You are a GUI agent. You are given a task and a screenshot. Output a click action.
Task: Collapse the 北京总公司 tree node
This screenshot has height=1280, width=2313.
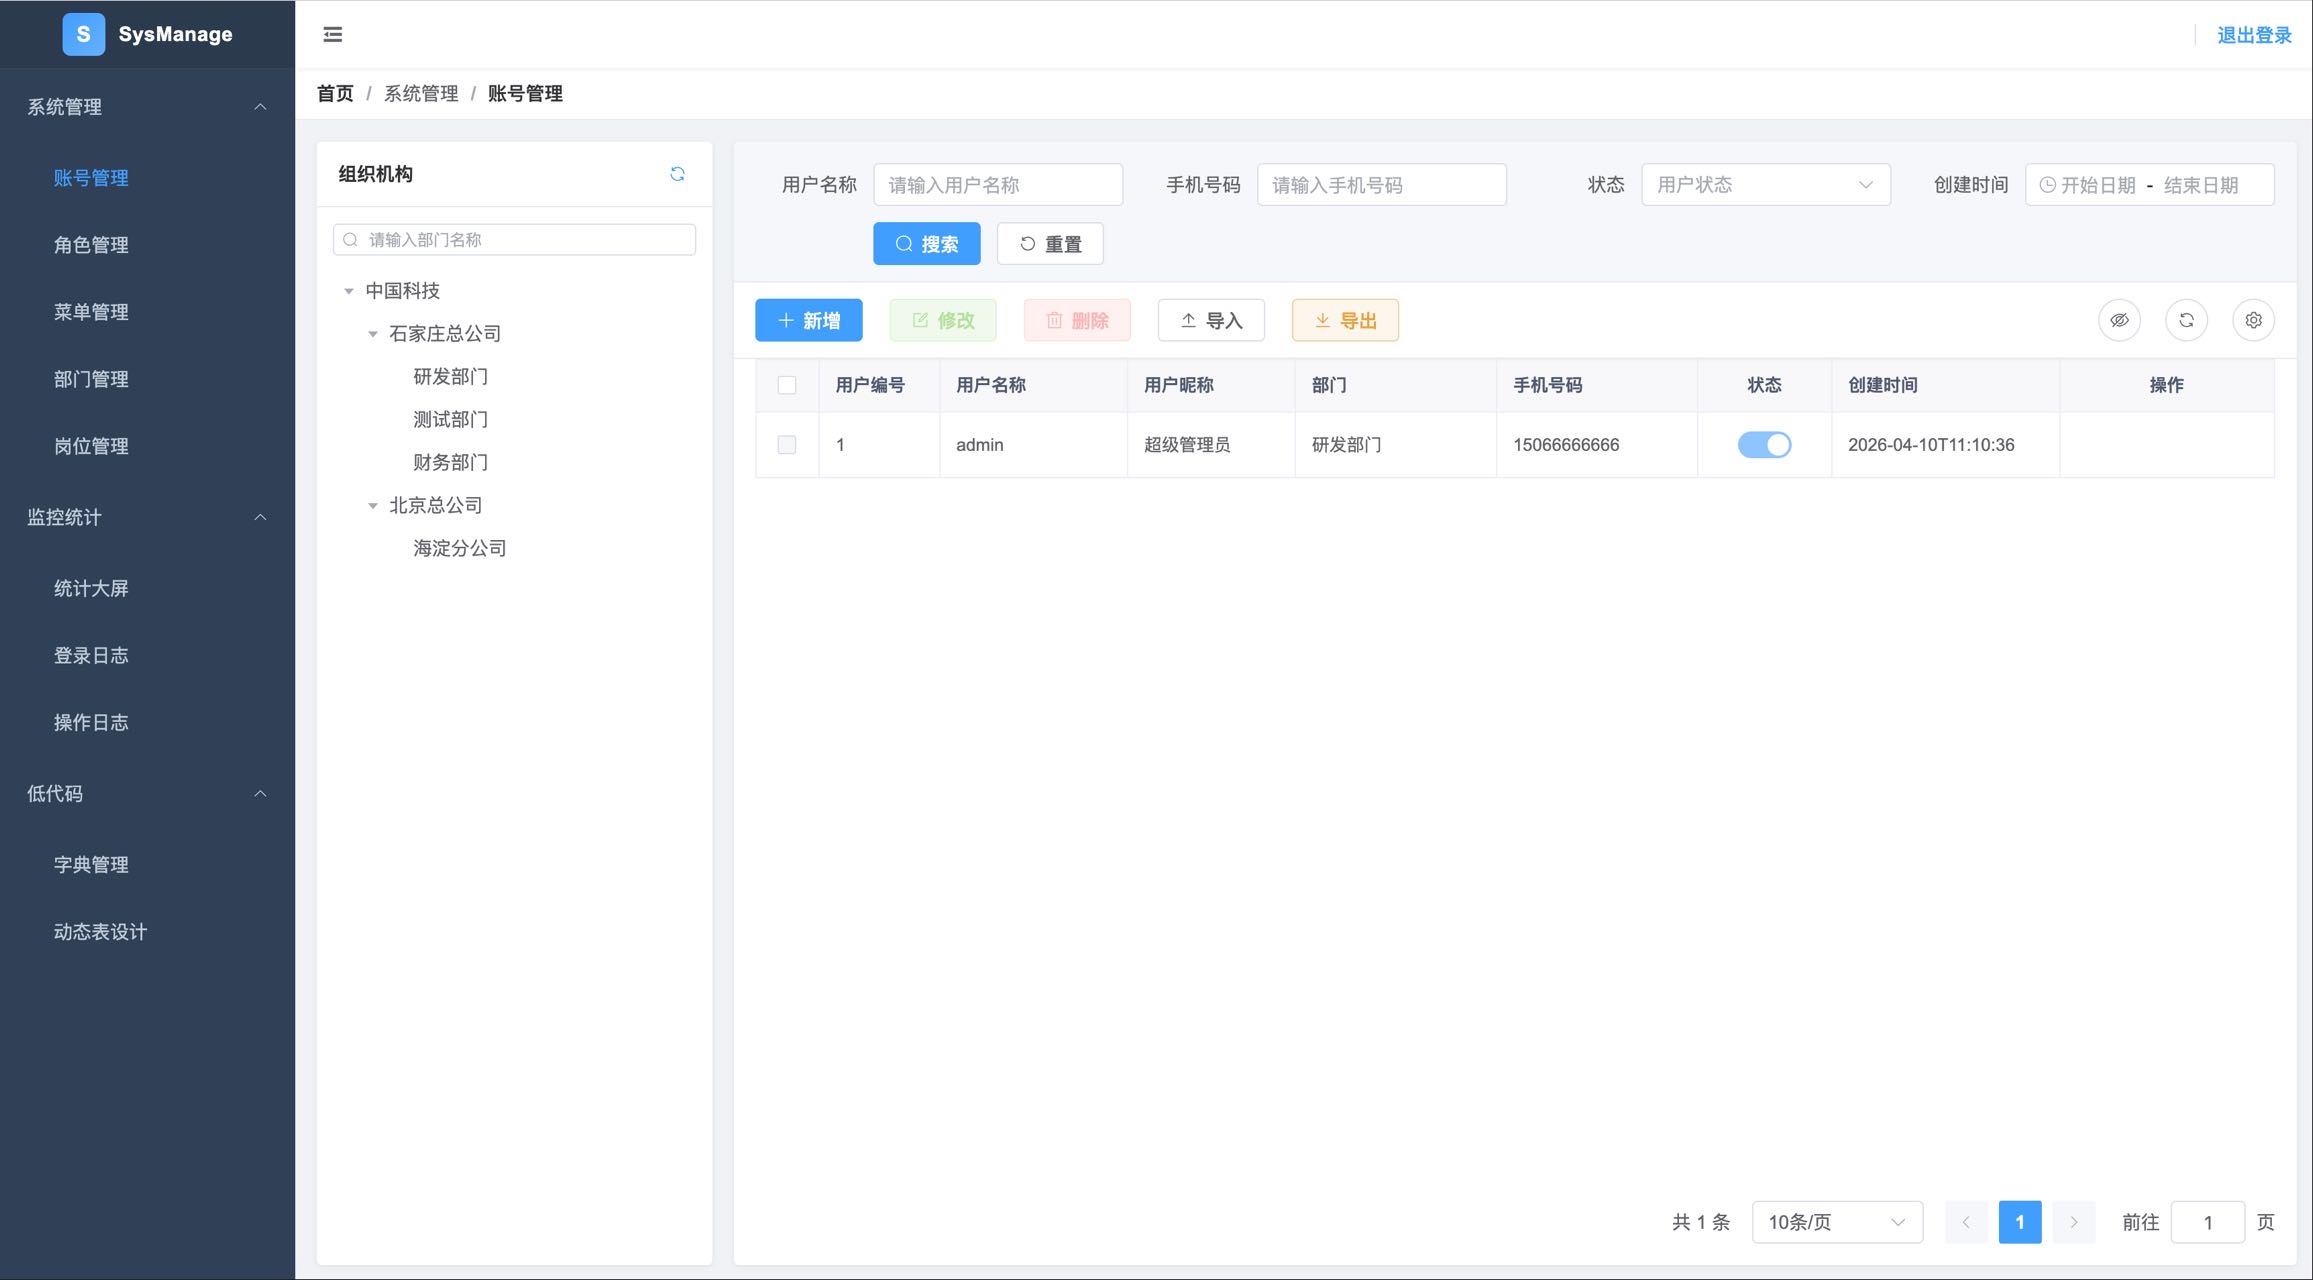point(374,505)
